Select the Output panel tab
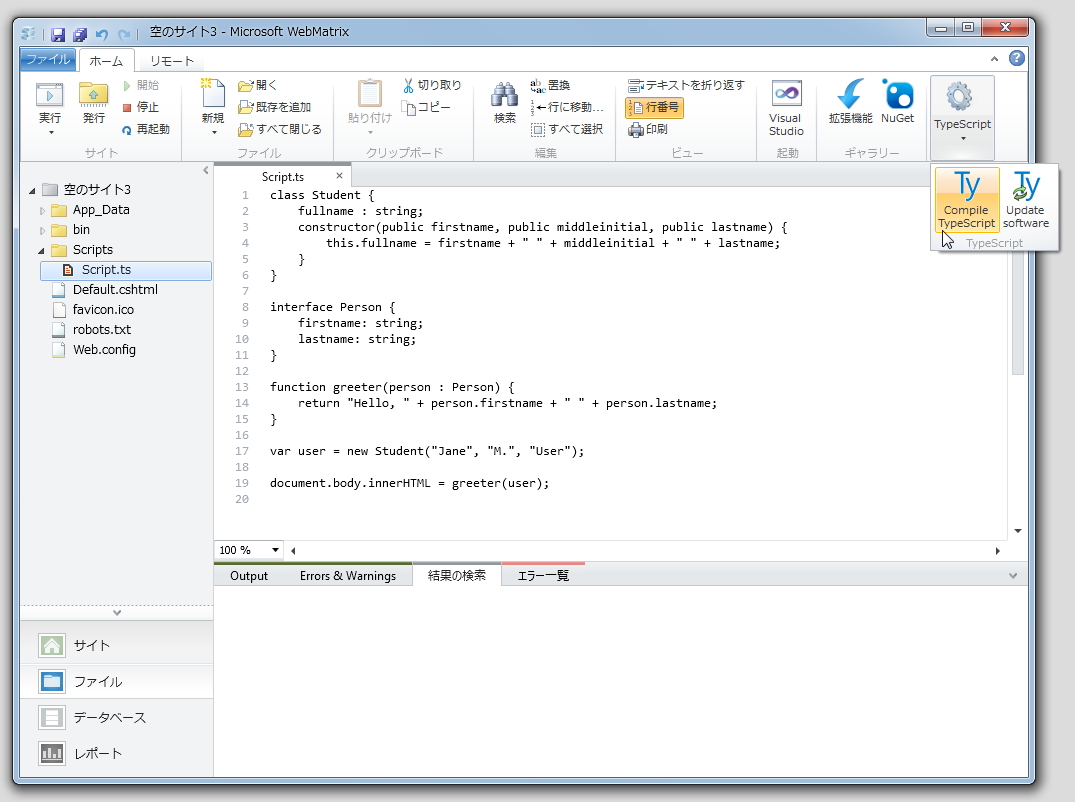 click(x=249, y=576)
